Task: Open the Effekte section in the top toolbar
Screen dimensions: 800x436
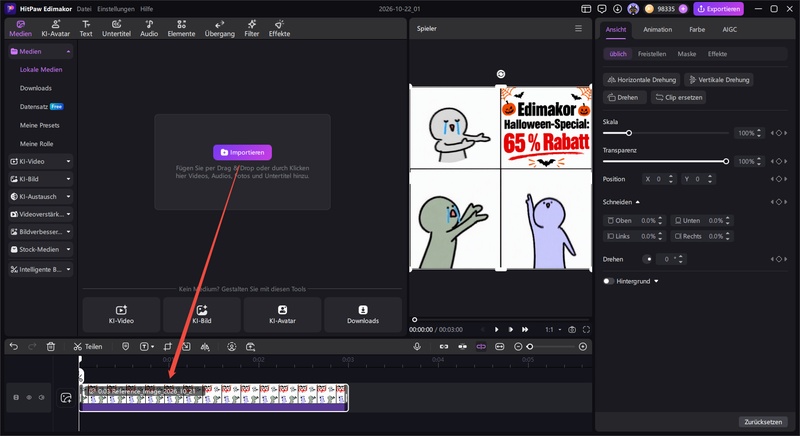Action: click(x=279, y=29)
